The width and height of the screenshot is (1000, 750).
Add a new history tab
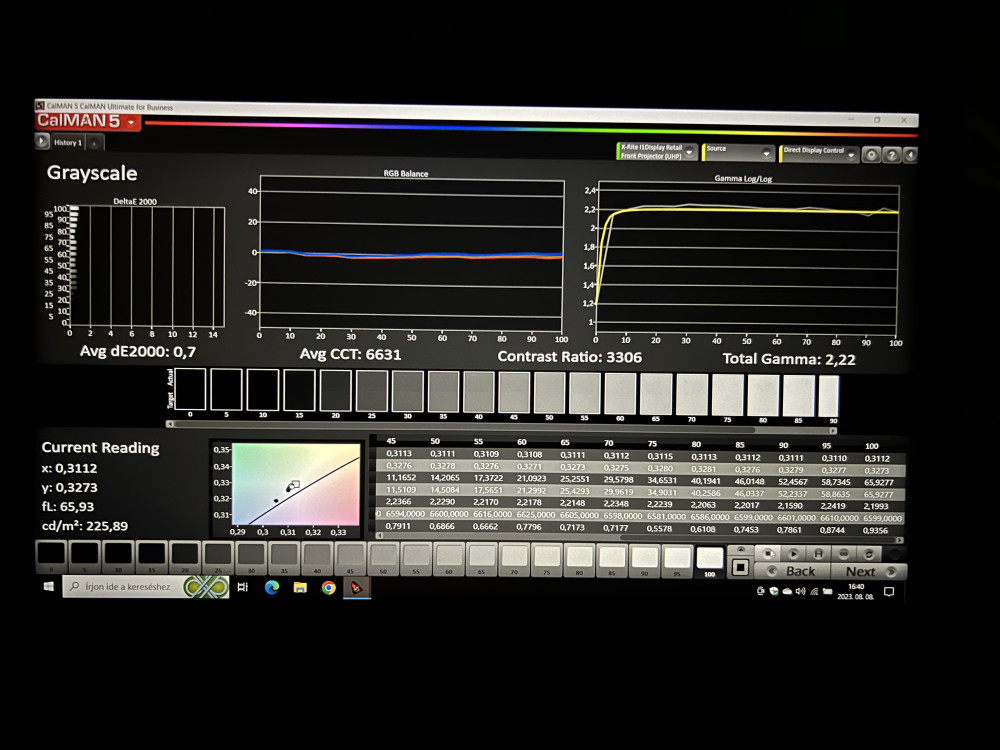point(95,143)
